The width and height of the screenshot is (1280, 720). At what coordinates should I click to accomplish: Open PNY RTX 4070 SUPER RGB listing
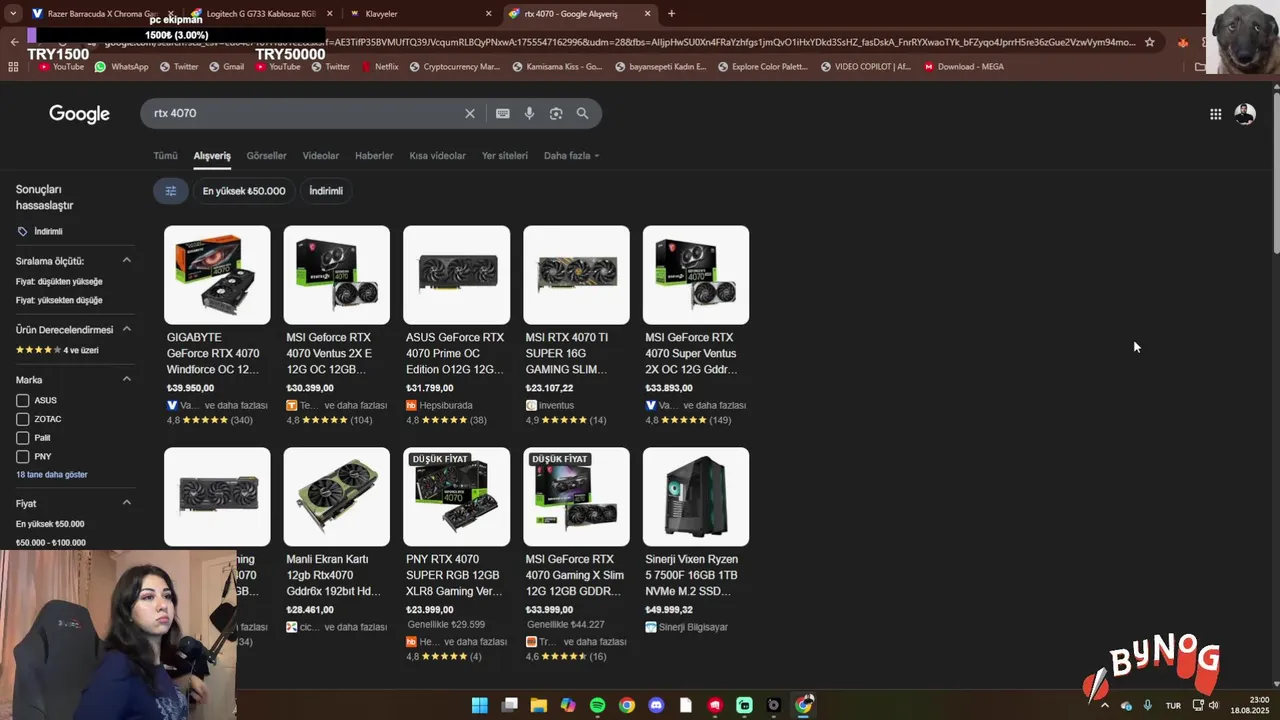456,555
